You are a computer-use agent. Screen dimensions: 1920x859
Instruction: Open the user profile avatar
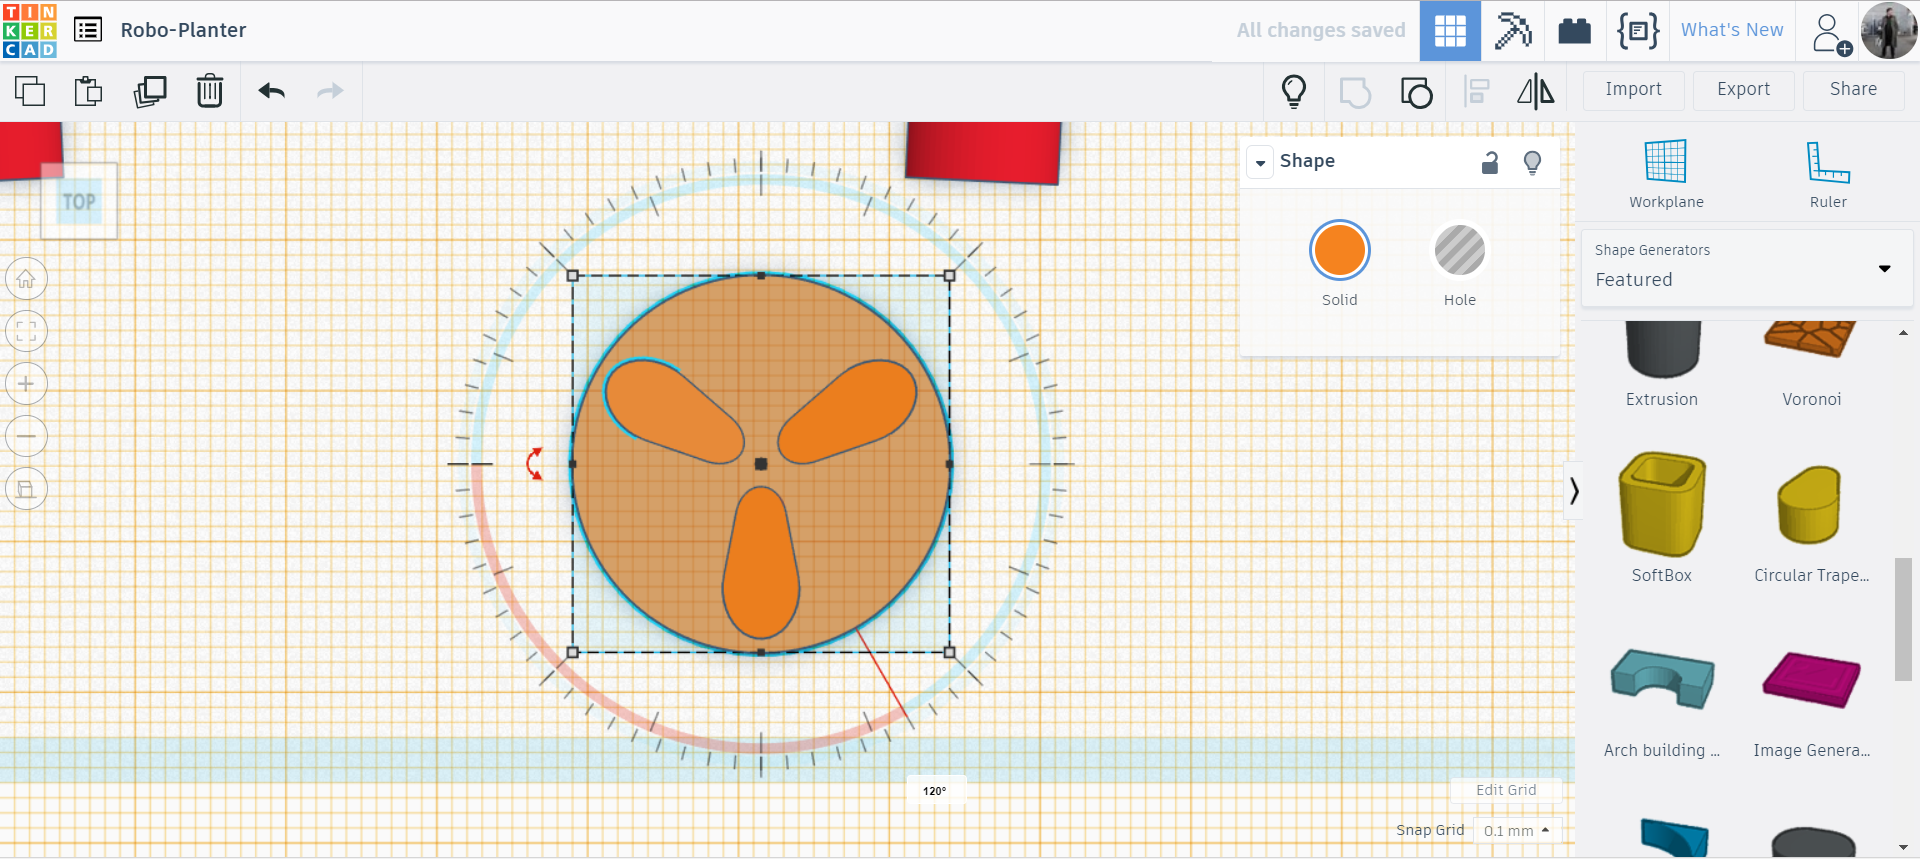[1889, 31]
